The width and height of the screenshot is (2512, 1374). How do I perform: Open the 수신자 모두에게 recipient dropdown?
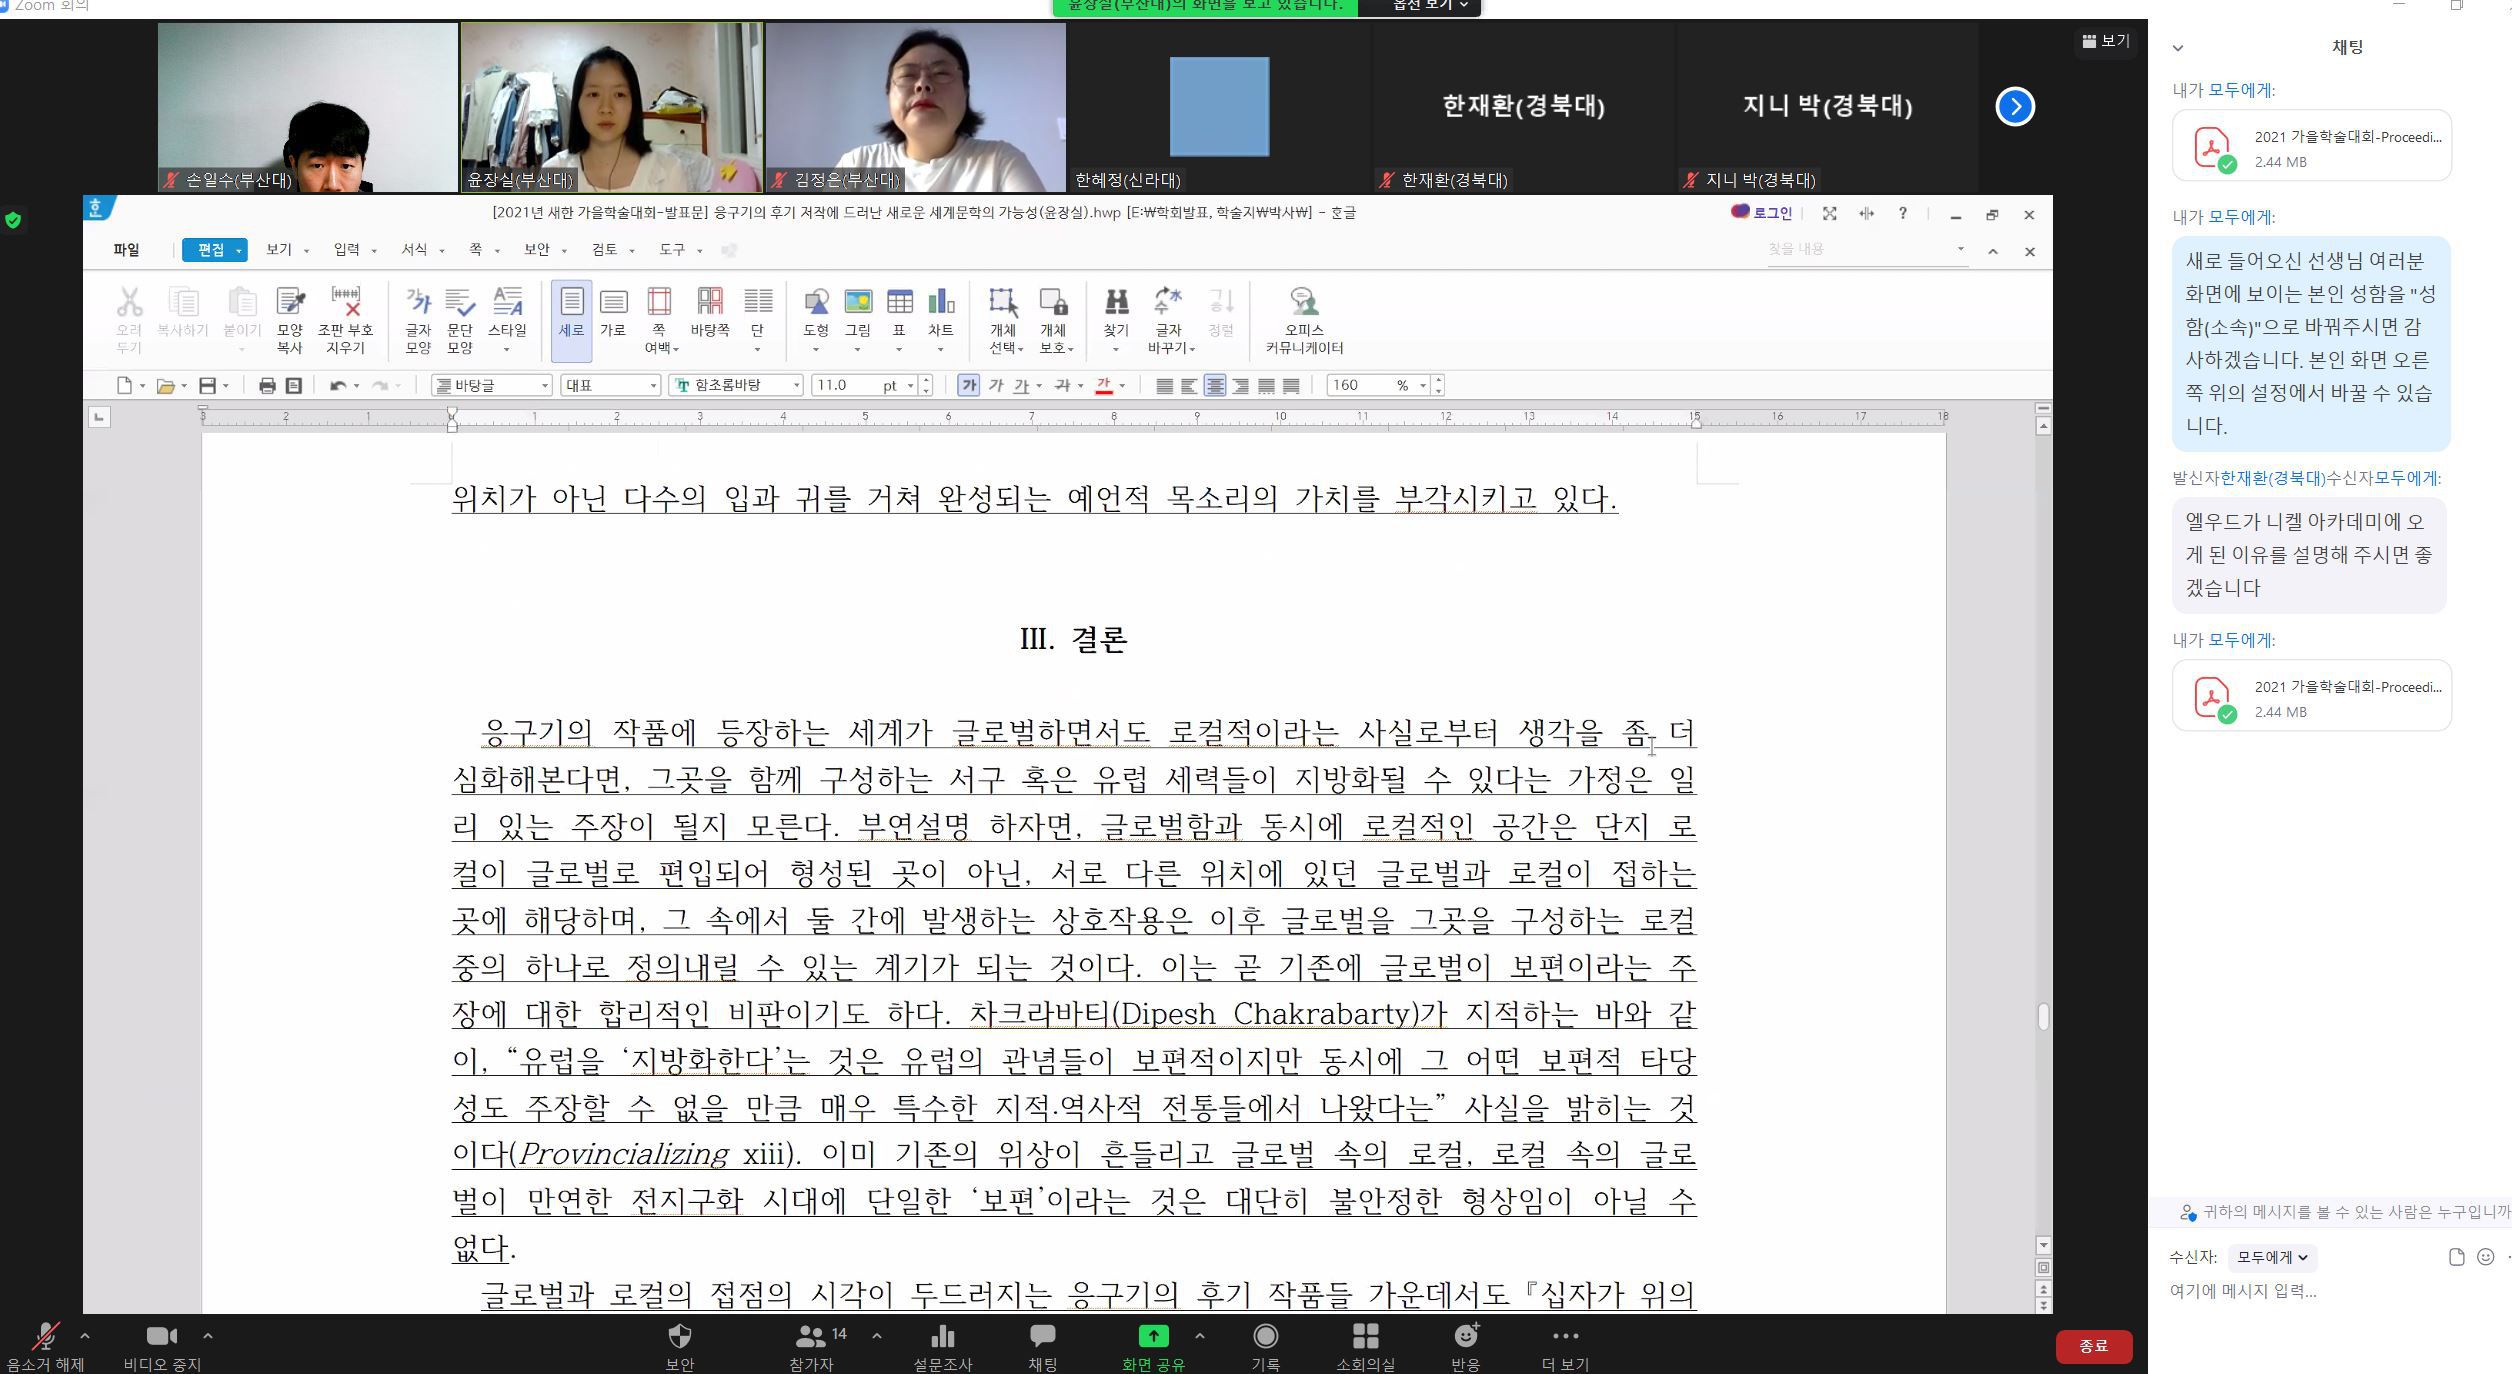2272,1257
